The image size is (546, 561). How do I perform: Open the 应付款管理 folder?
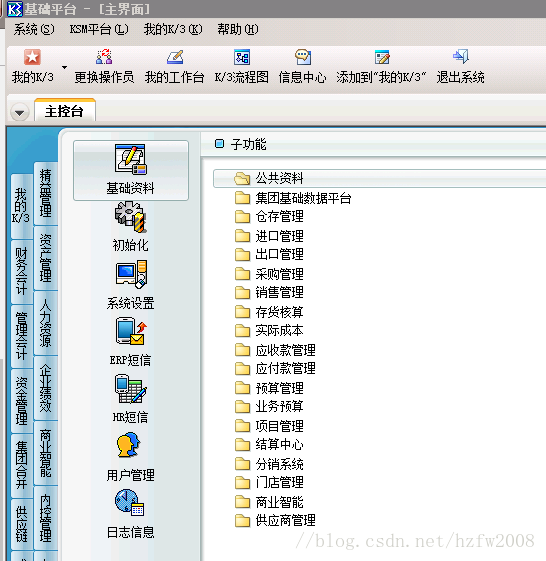tap(276, 369)
